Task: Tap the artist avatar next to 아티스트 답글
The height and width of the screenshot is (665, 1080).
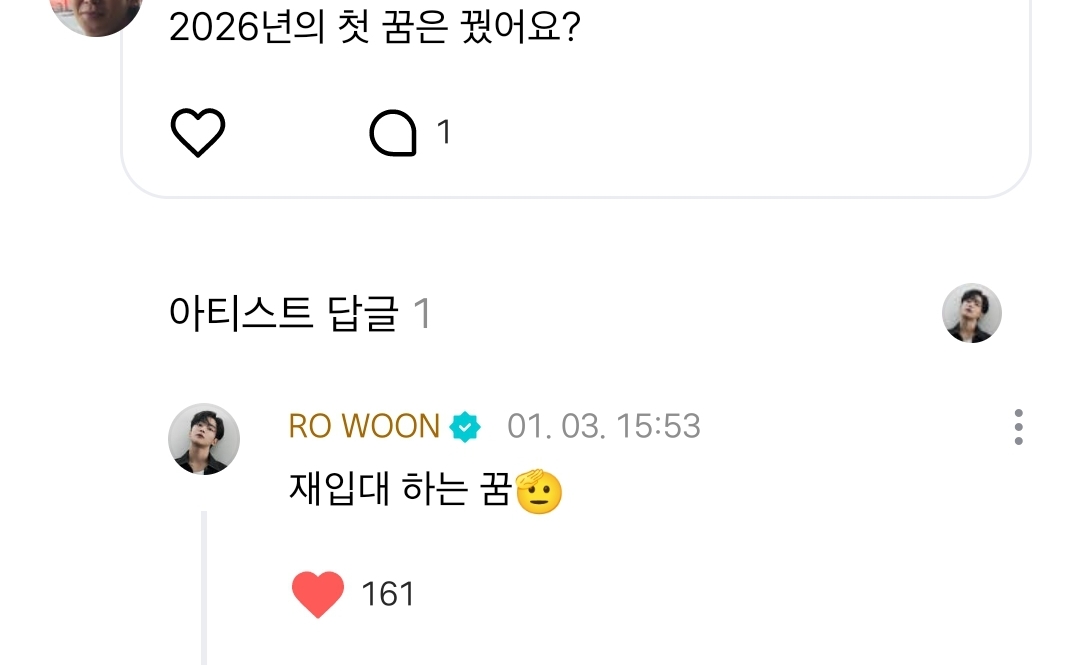Action: point(972,313)
